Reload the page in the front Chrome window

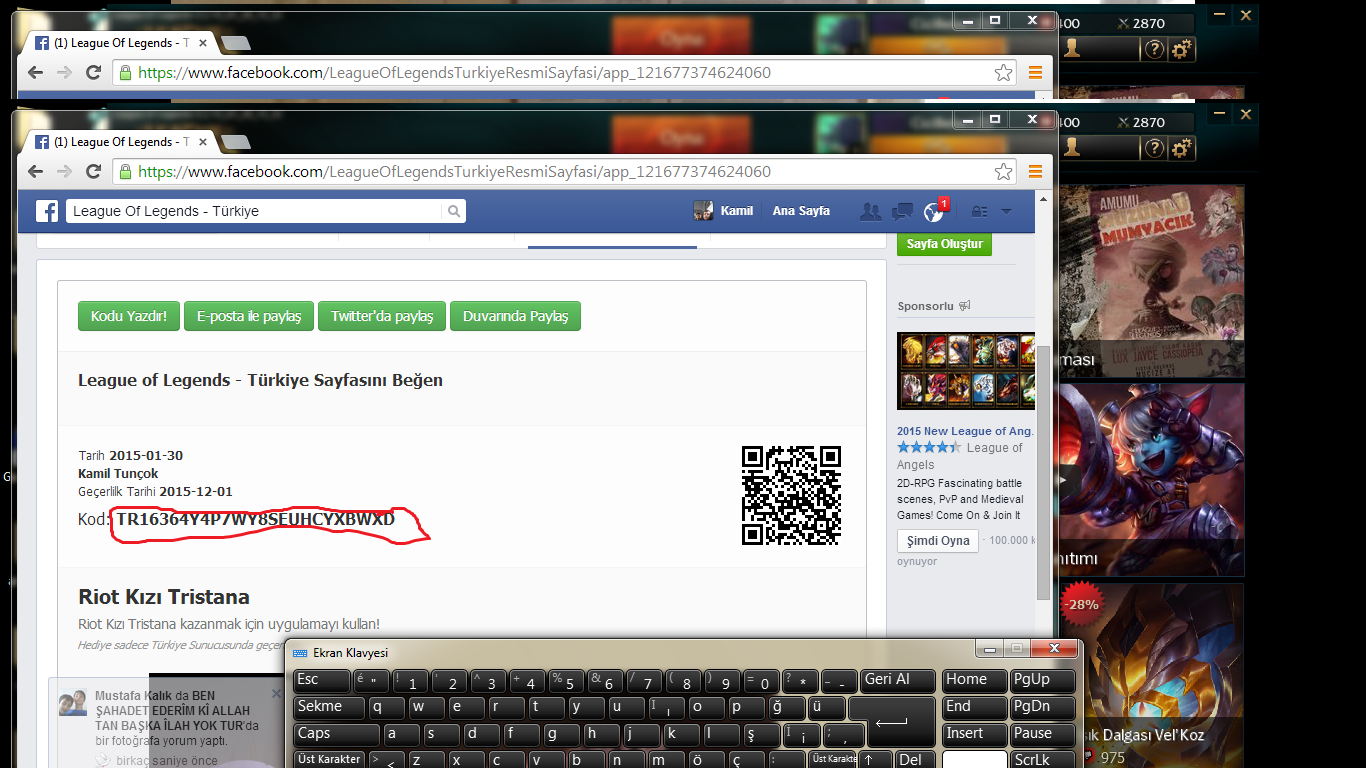(x=93, y=172)
